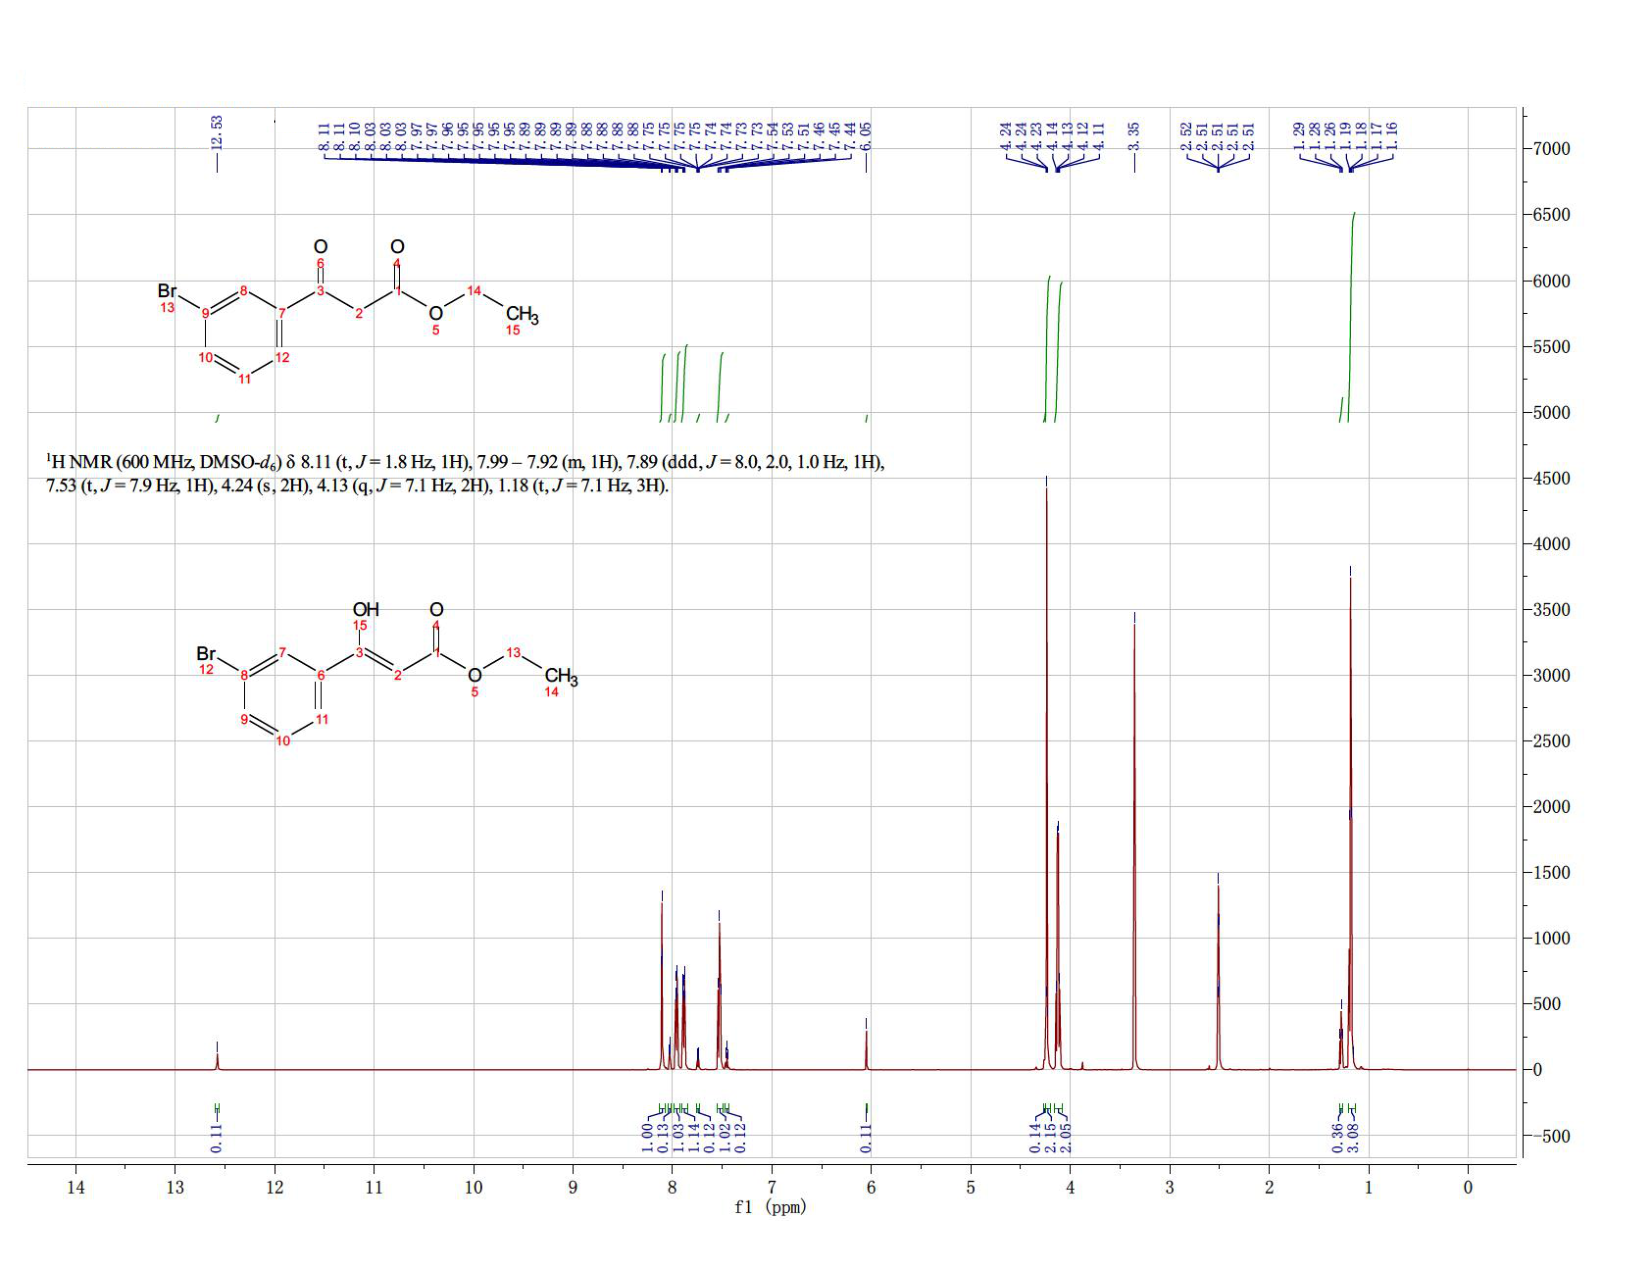Click the OH label in the enol structure
This screenshot has height=1275, width=1650.
[x=366, y=609]
